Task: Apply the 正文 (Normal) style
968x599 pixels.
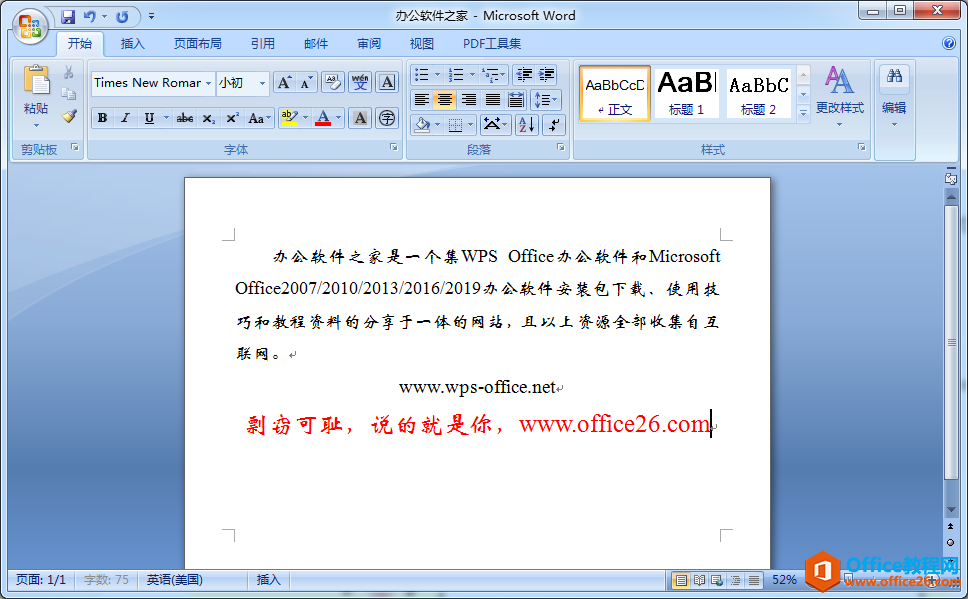Action: tap(615, 94)
